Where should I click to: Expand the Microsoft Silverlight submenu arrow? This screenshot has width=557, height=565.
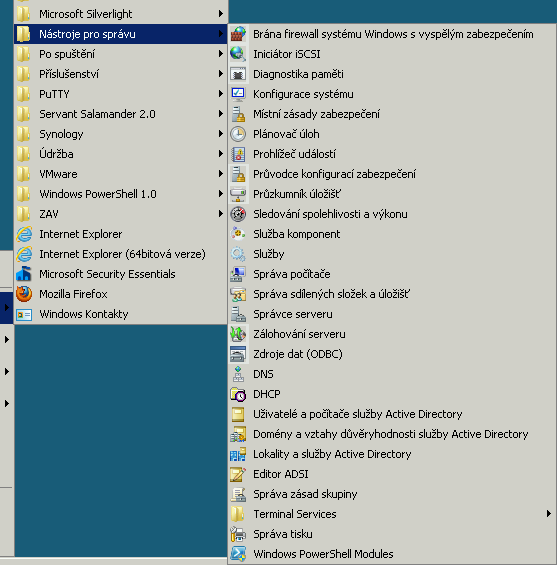point(221,14)
